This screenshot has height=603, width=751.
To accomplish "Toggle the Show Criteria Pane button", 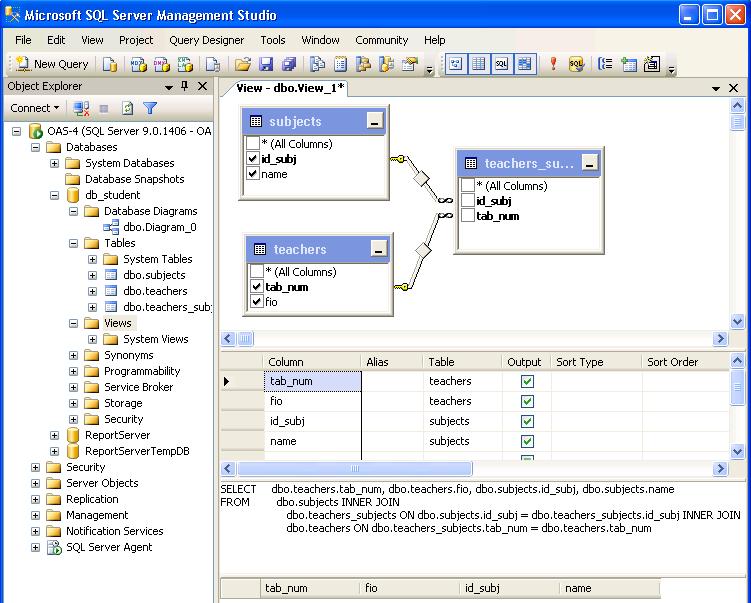I will pyautogui.click(x=478, y=64).
